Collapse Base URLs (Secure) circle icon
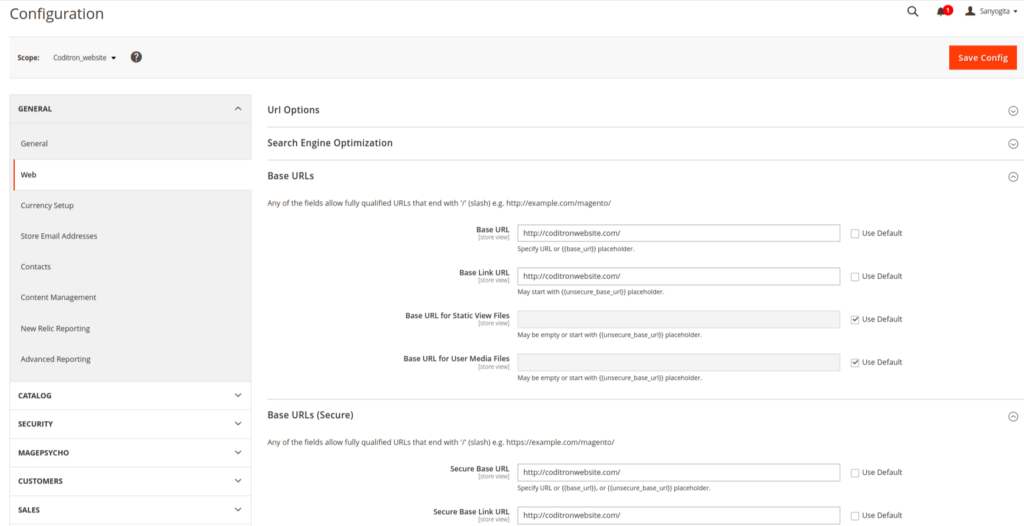The width and height of the screenshot is (1024, 526). 1012,416
